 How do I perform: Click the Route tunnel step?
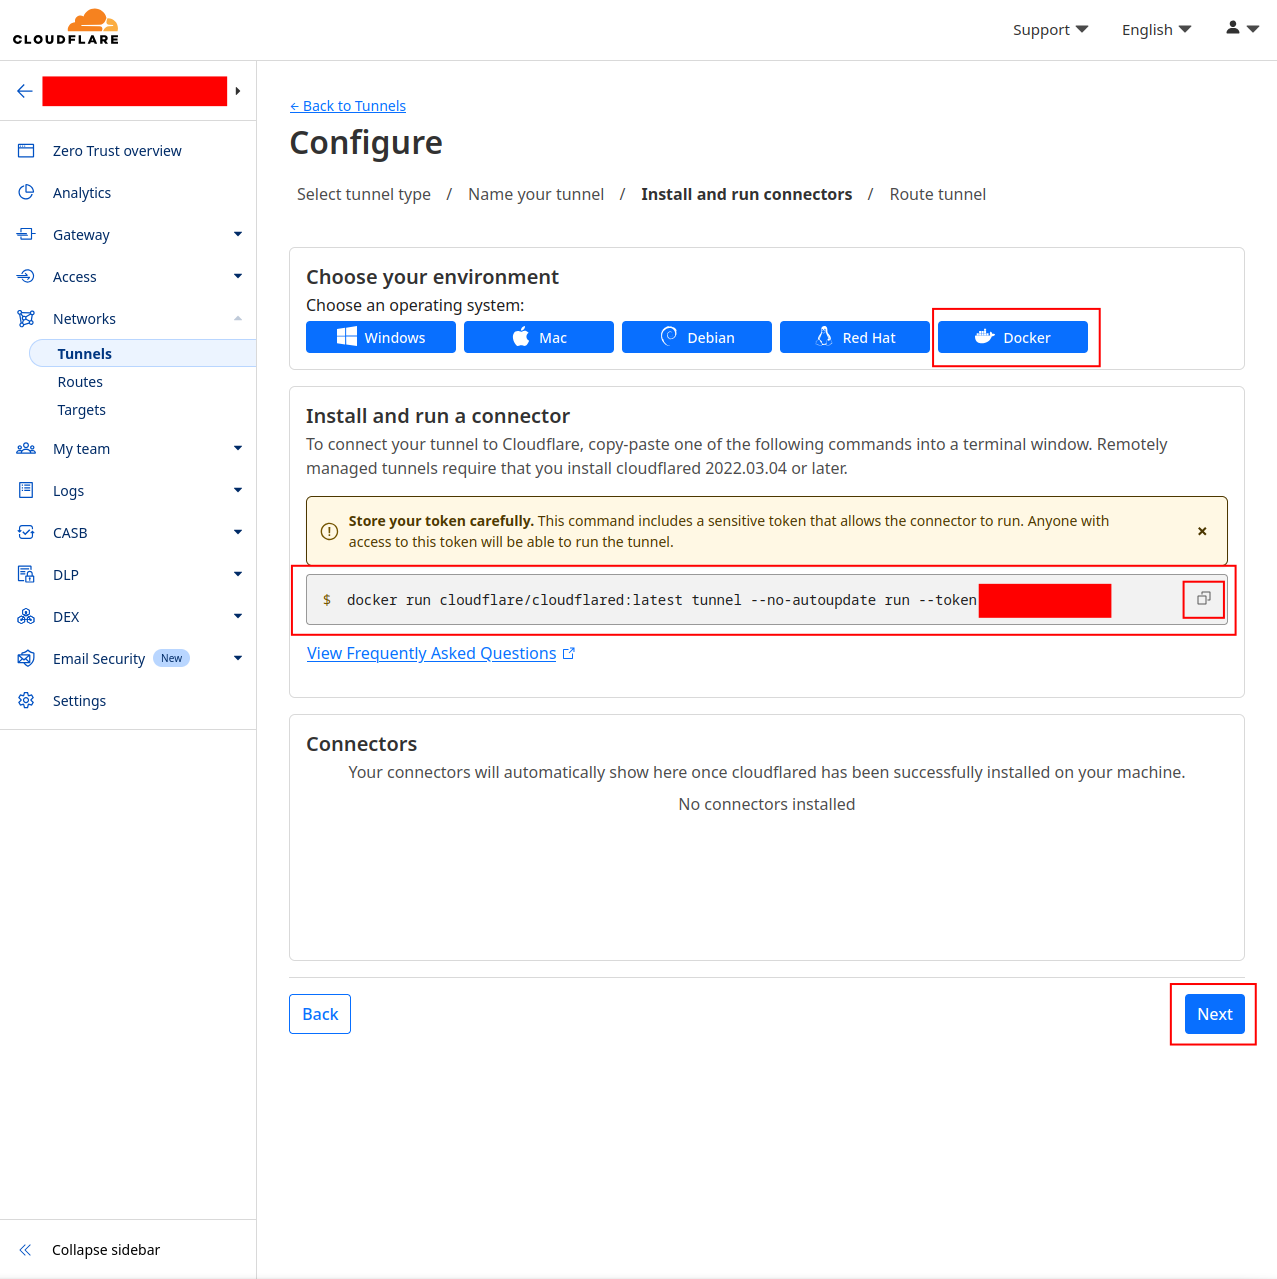click(938, 194)
